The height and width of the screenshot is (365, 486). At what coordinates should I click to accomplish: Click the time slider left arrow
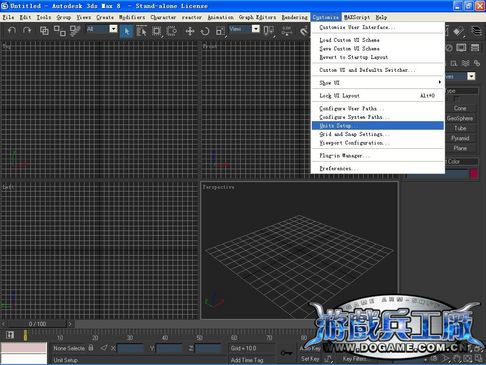tap(4, 324)
